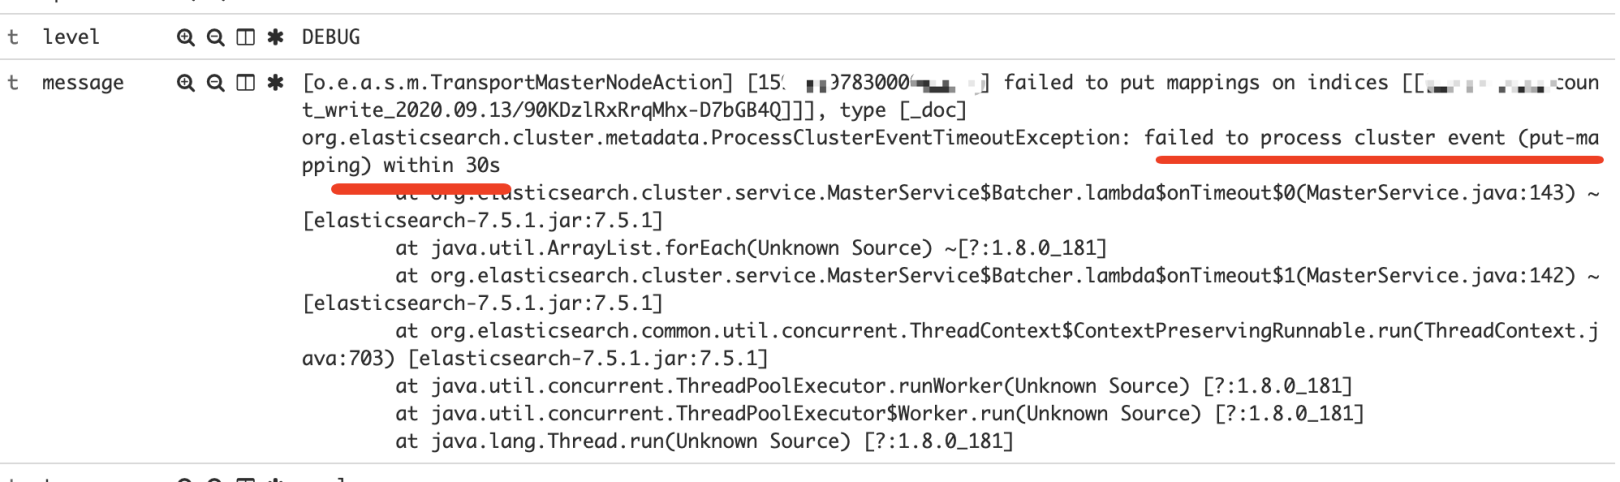Click the ThreadPoolExecutor$Worker.run stack line

coord(880,414)
